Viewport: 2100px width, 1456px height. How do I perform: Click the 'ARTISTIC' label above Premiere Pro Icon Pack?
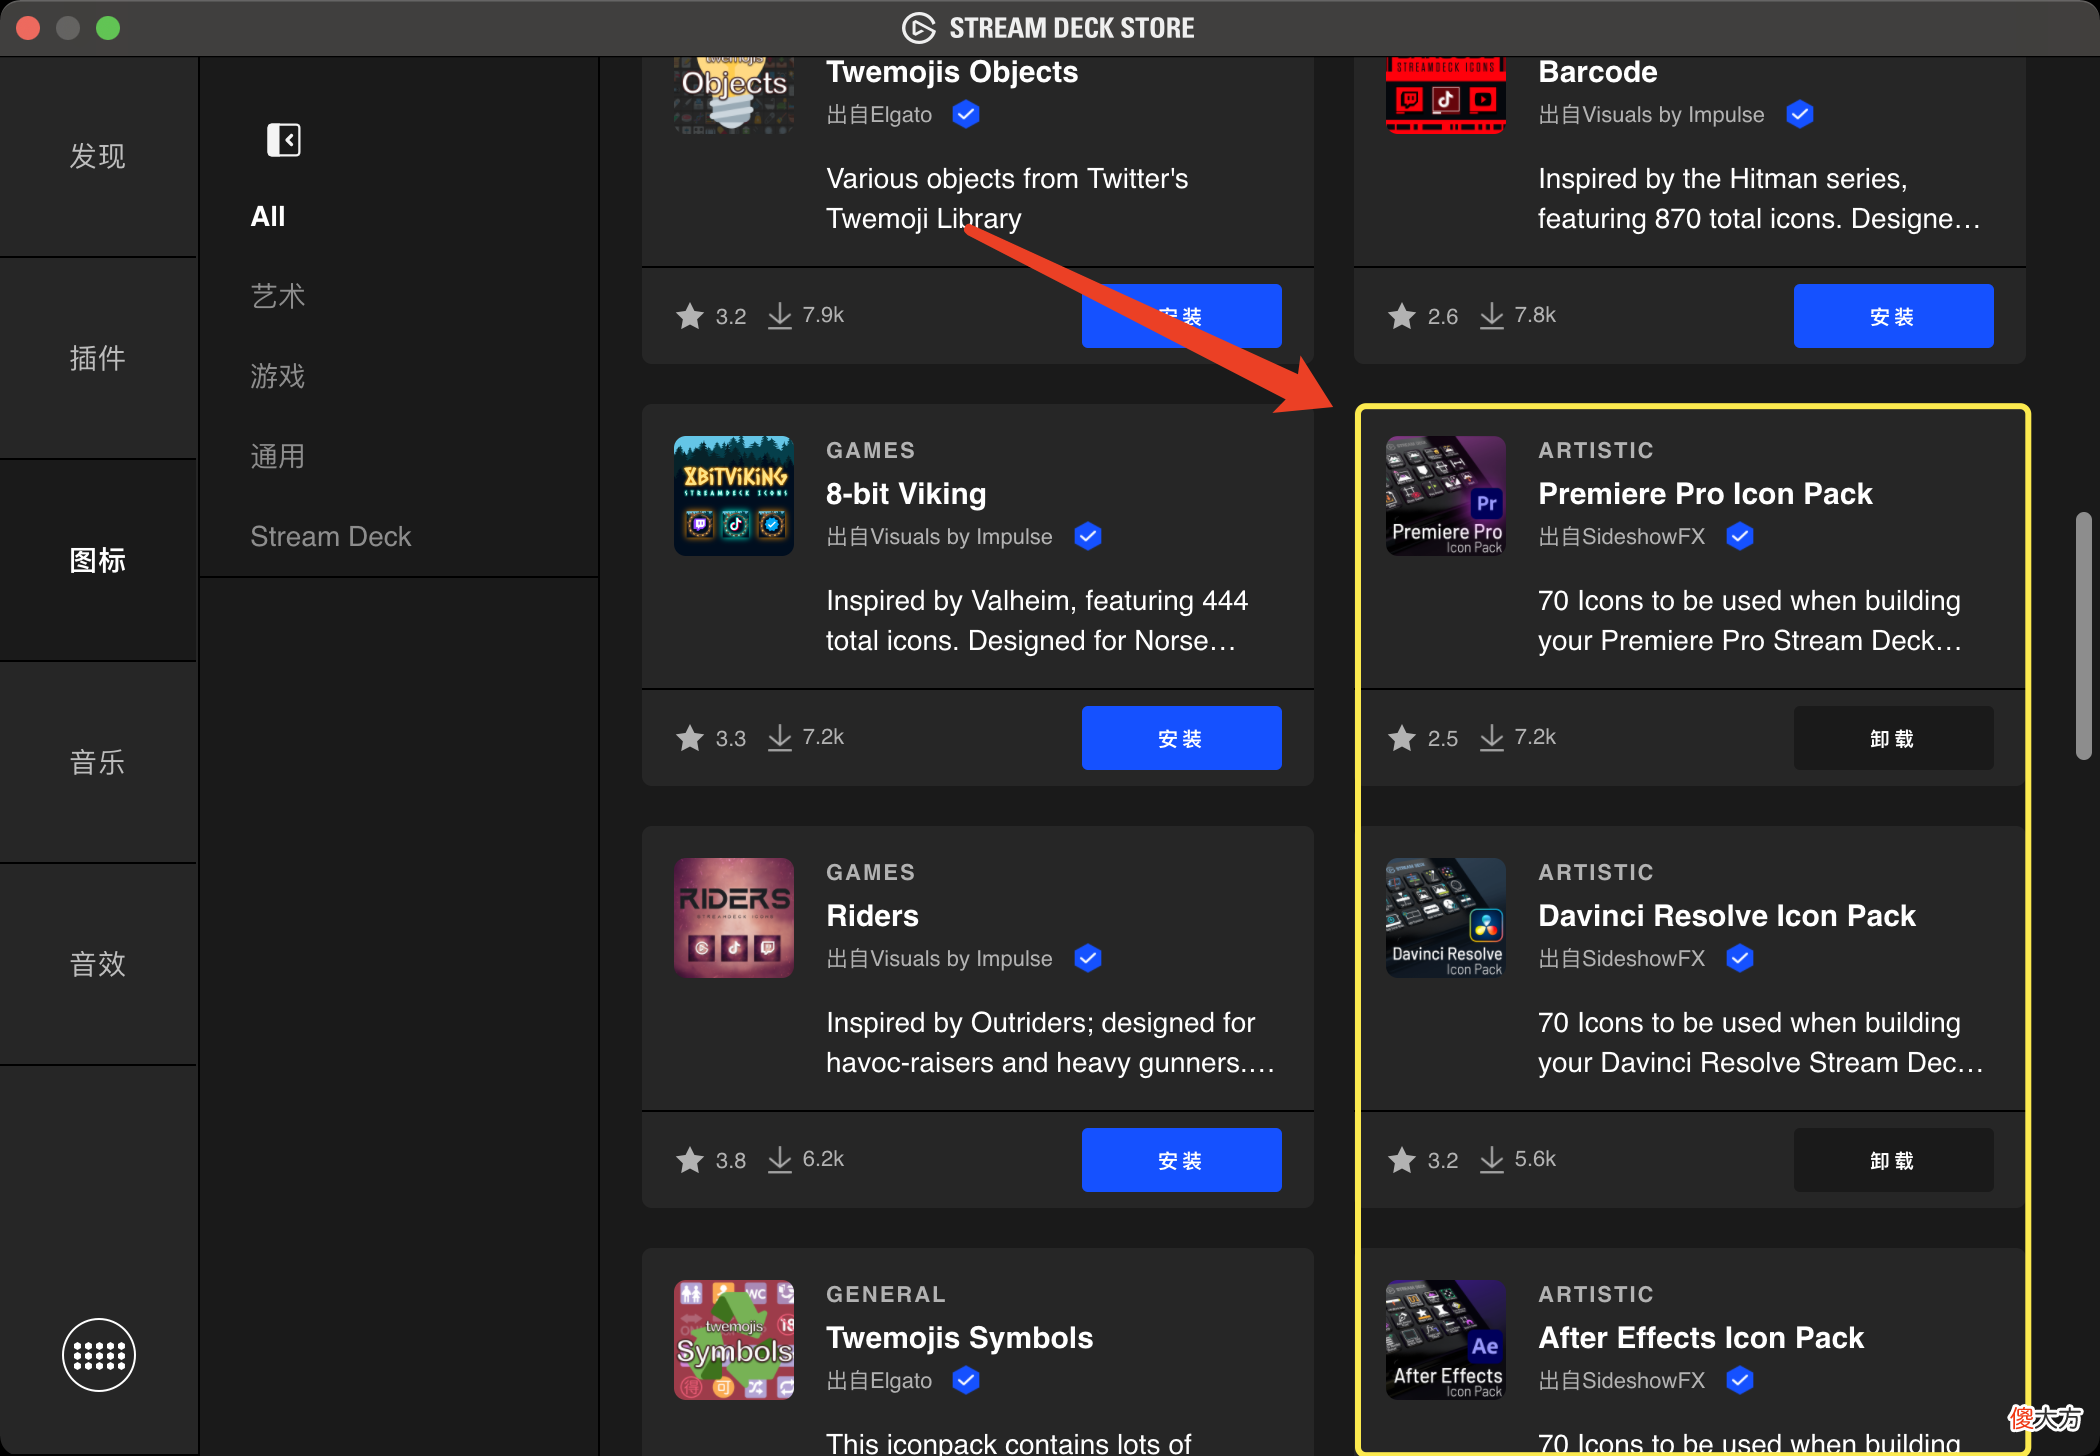click(1596, 450)
